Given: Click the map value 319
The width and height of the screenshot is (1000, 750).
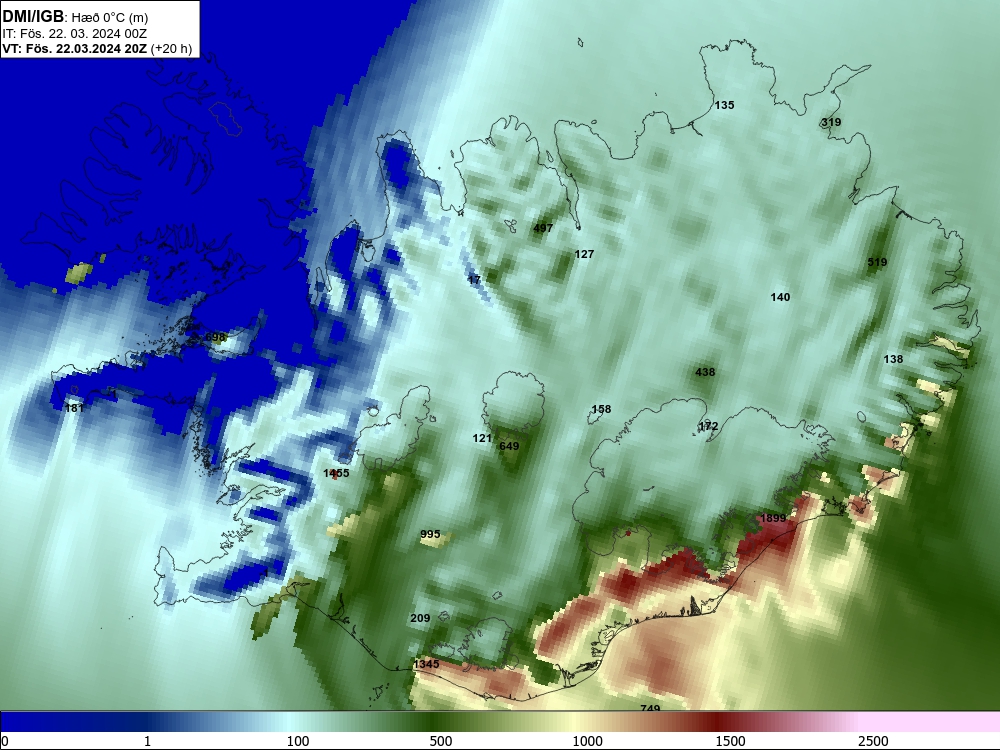Looking at the screenshot, I should [831, 122].
